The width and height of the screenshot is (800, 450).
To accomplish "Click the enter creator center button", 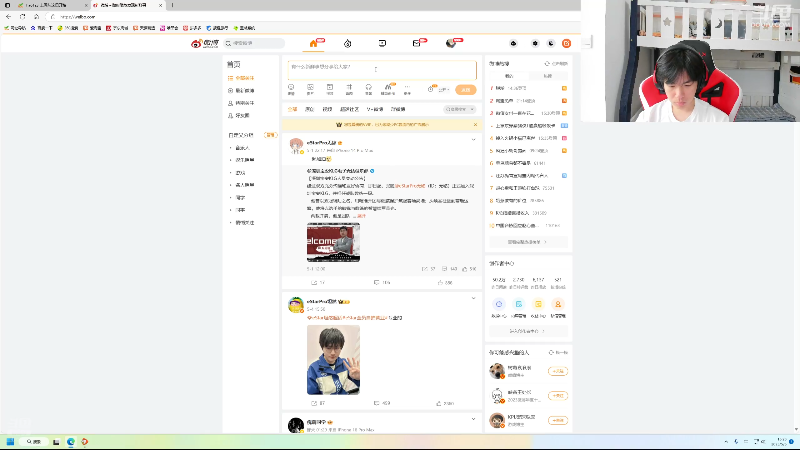I will coord(528,331).
